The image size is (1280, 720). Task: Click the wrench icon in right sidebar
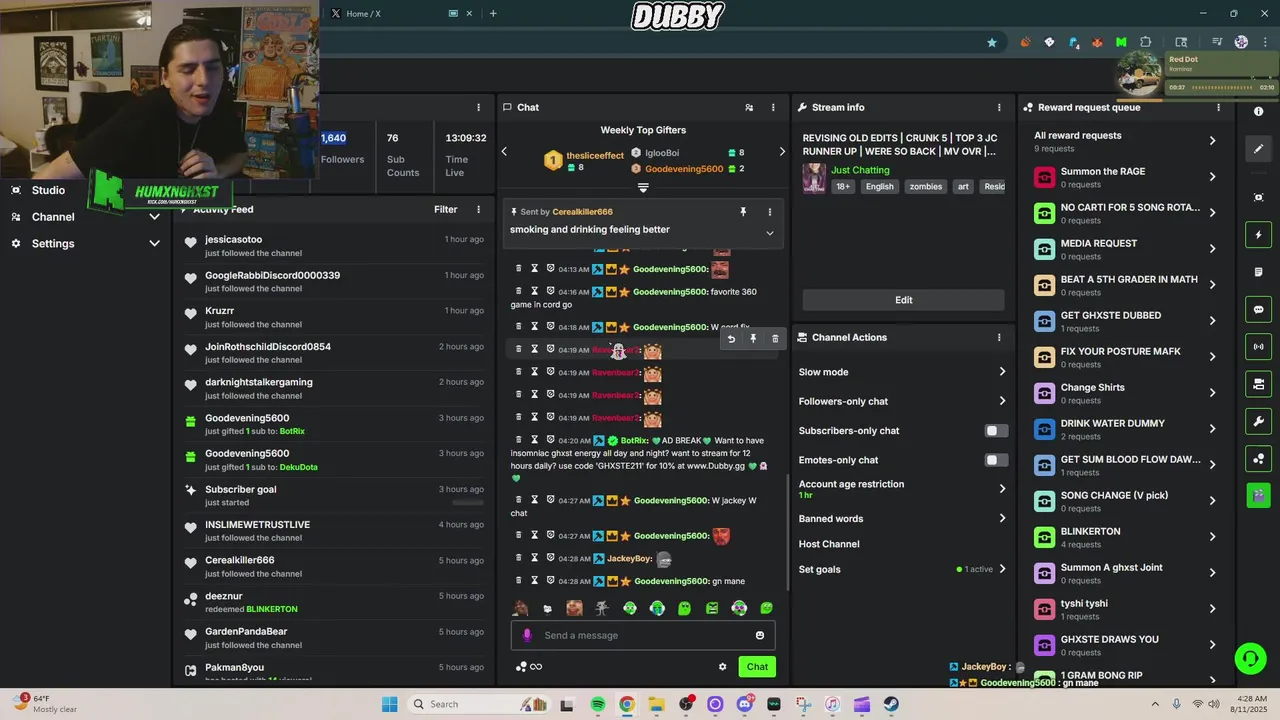pyautogui.click(x=1259, y=421)
